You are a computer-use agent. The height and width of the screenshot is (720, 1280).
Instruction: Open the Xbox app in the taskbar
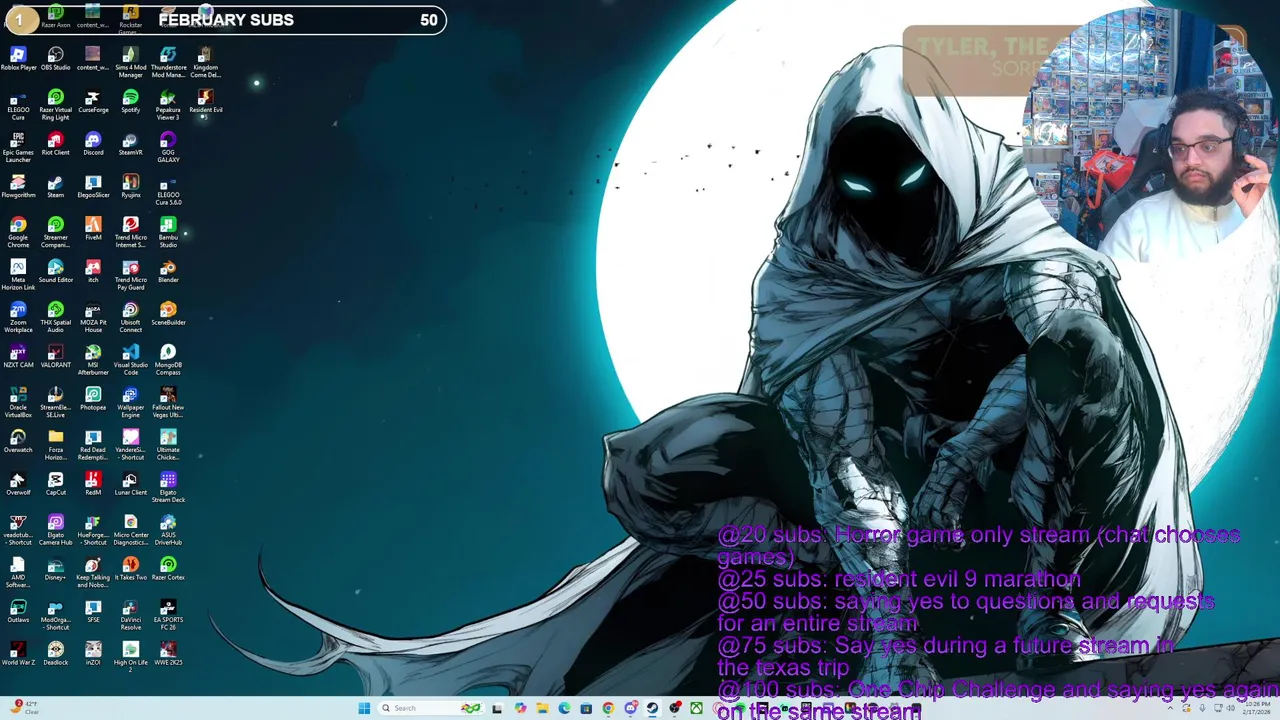696,708
